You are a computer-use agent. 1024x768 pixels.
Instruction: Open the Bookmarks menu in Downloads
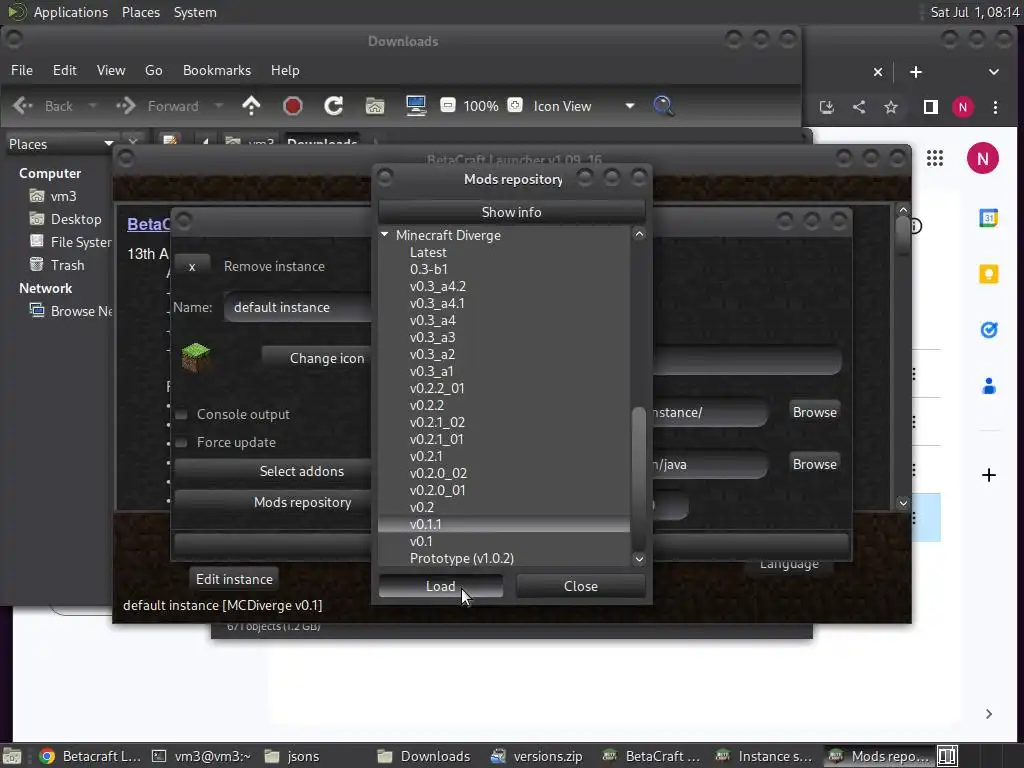click(217, 70)
